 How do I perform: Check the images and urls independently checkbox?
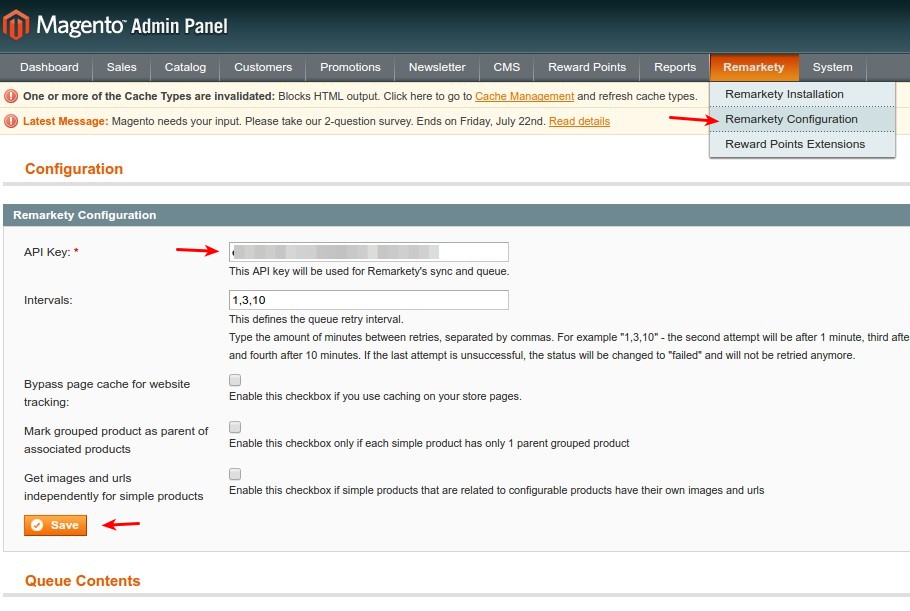coord(235,474)
